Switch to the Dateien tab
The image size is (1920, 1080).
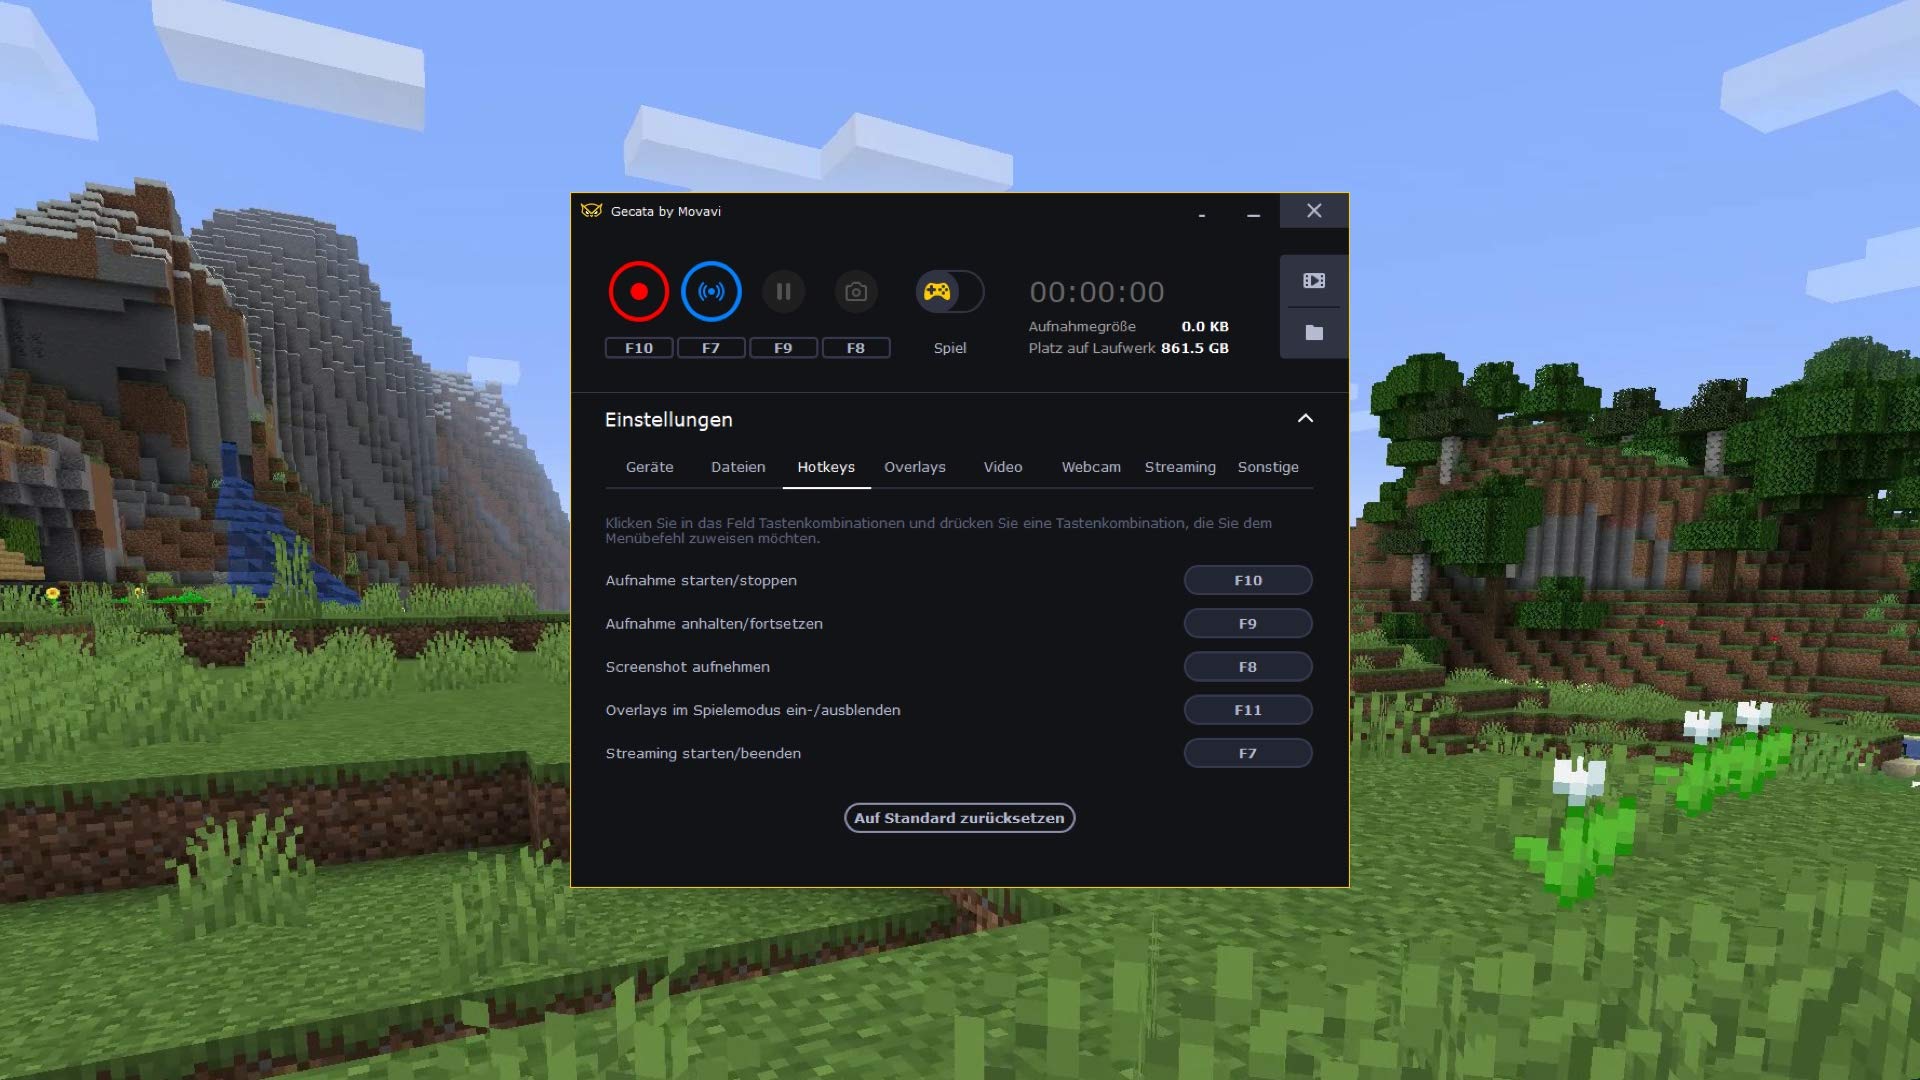pyautogui.click(x=738, y=467)
